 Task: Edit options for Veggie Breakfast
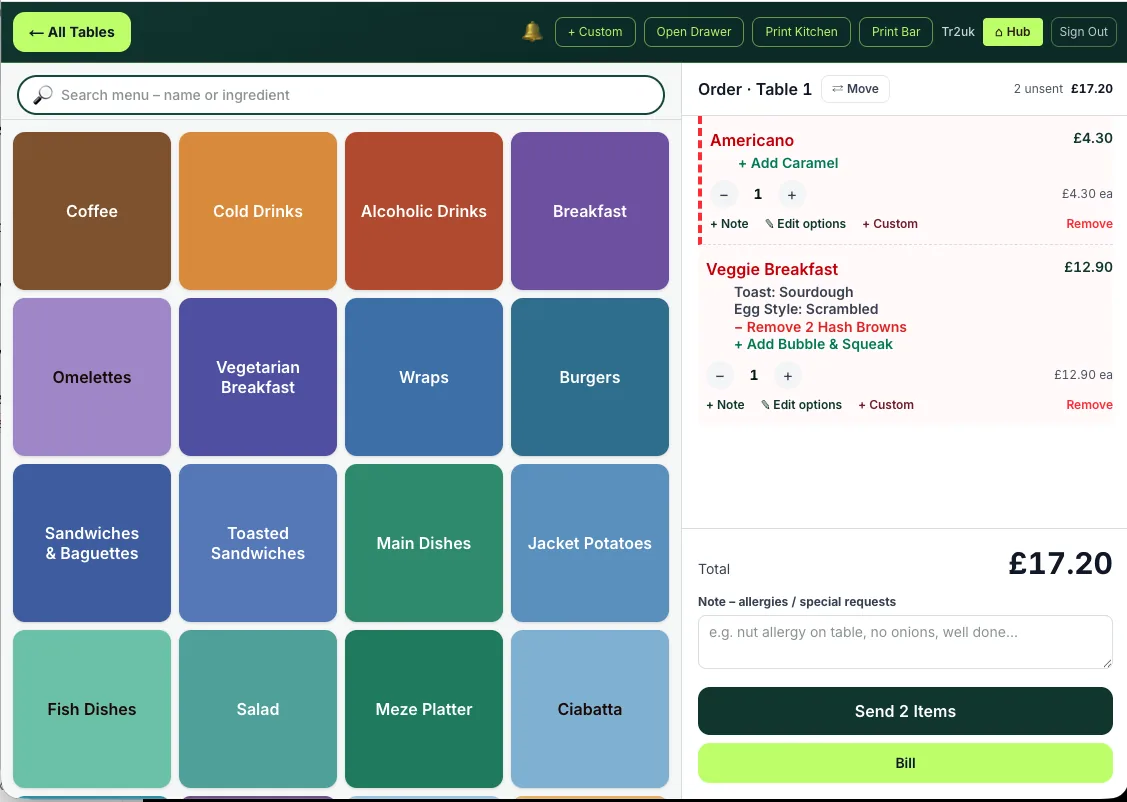(x=801, y=405)
